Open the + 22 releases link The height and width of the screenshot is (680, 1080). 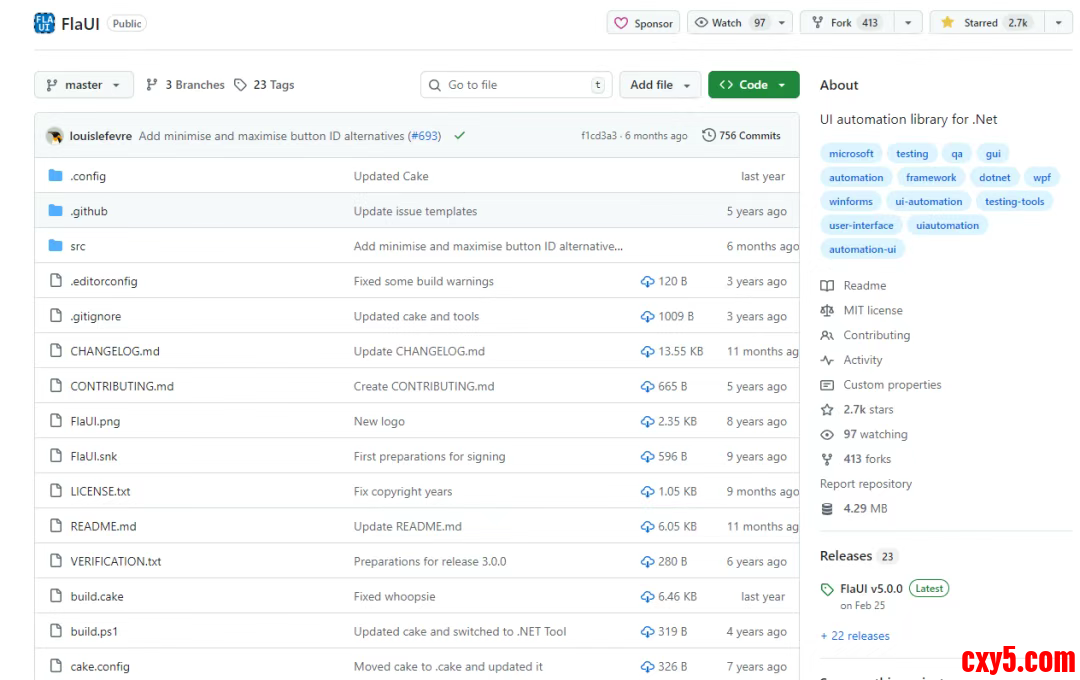point(855,636)
